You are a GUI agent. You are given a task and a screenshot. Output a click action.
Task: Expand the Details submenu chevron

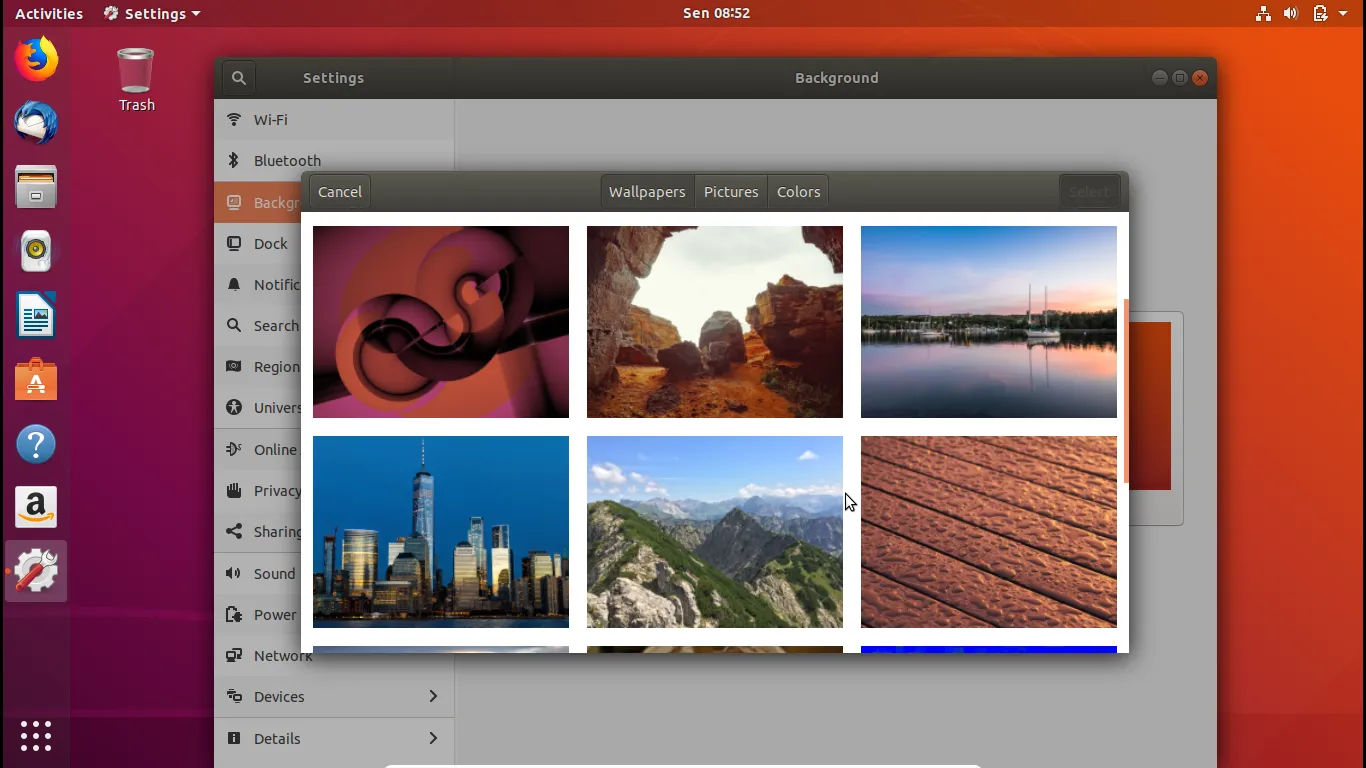(433, 738)
